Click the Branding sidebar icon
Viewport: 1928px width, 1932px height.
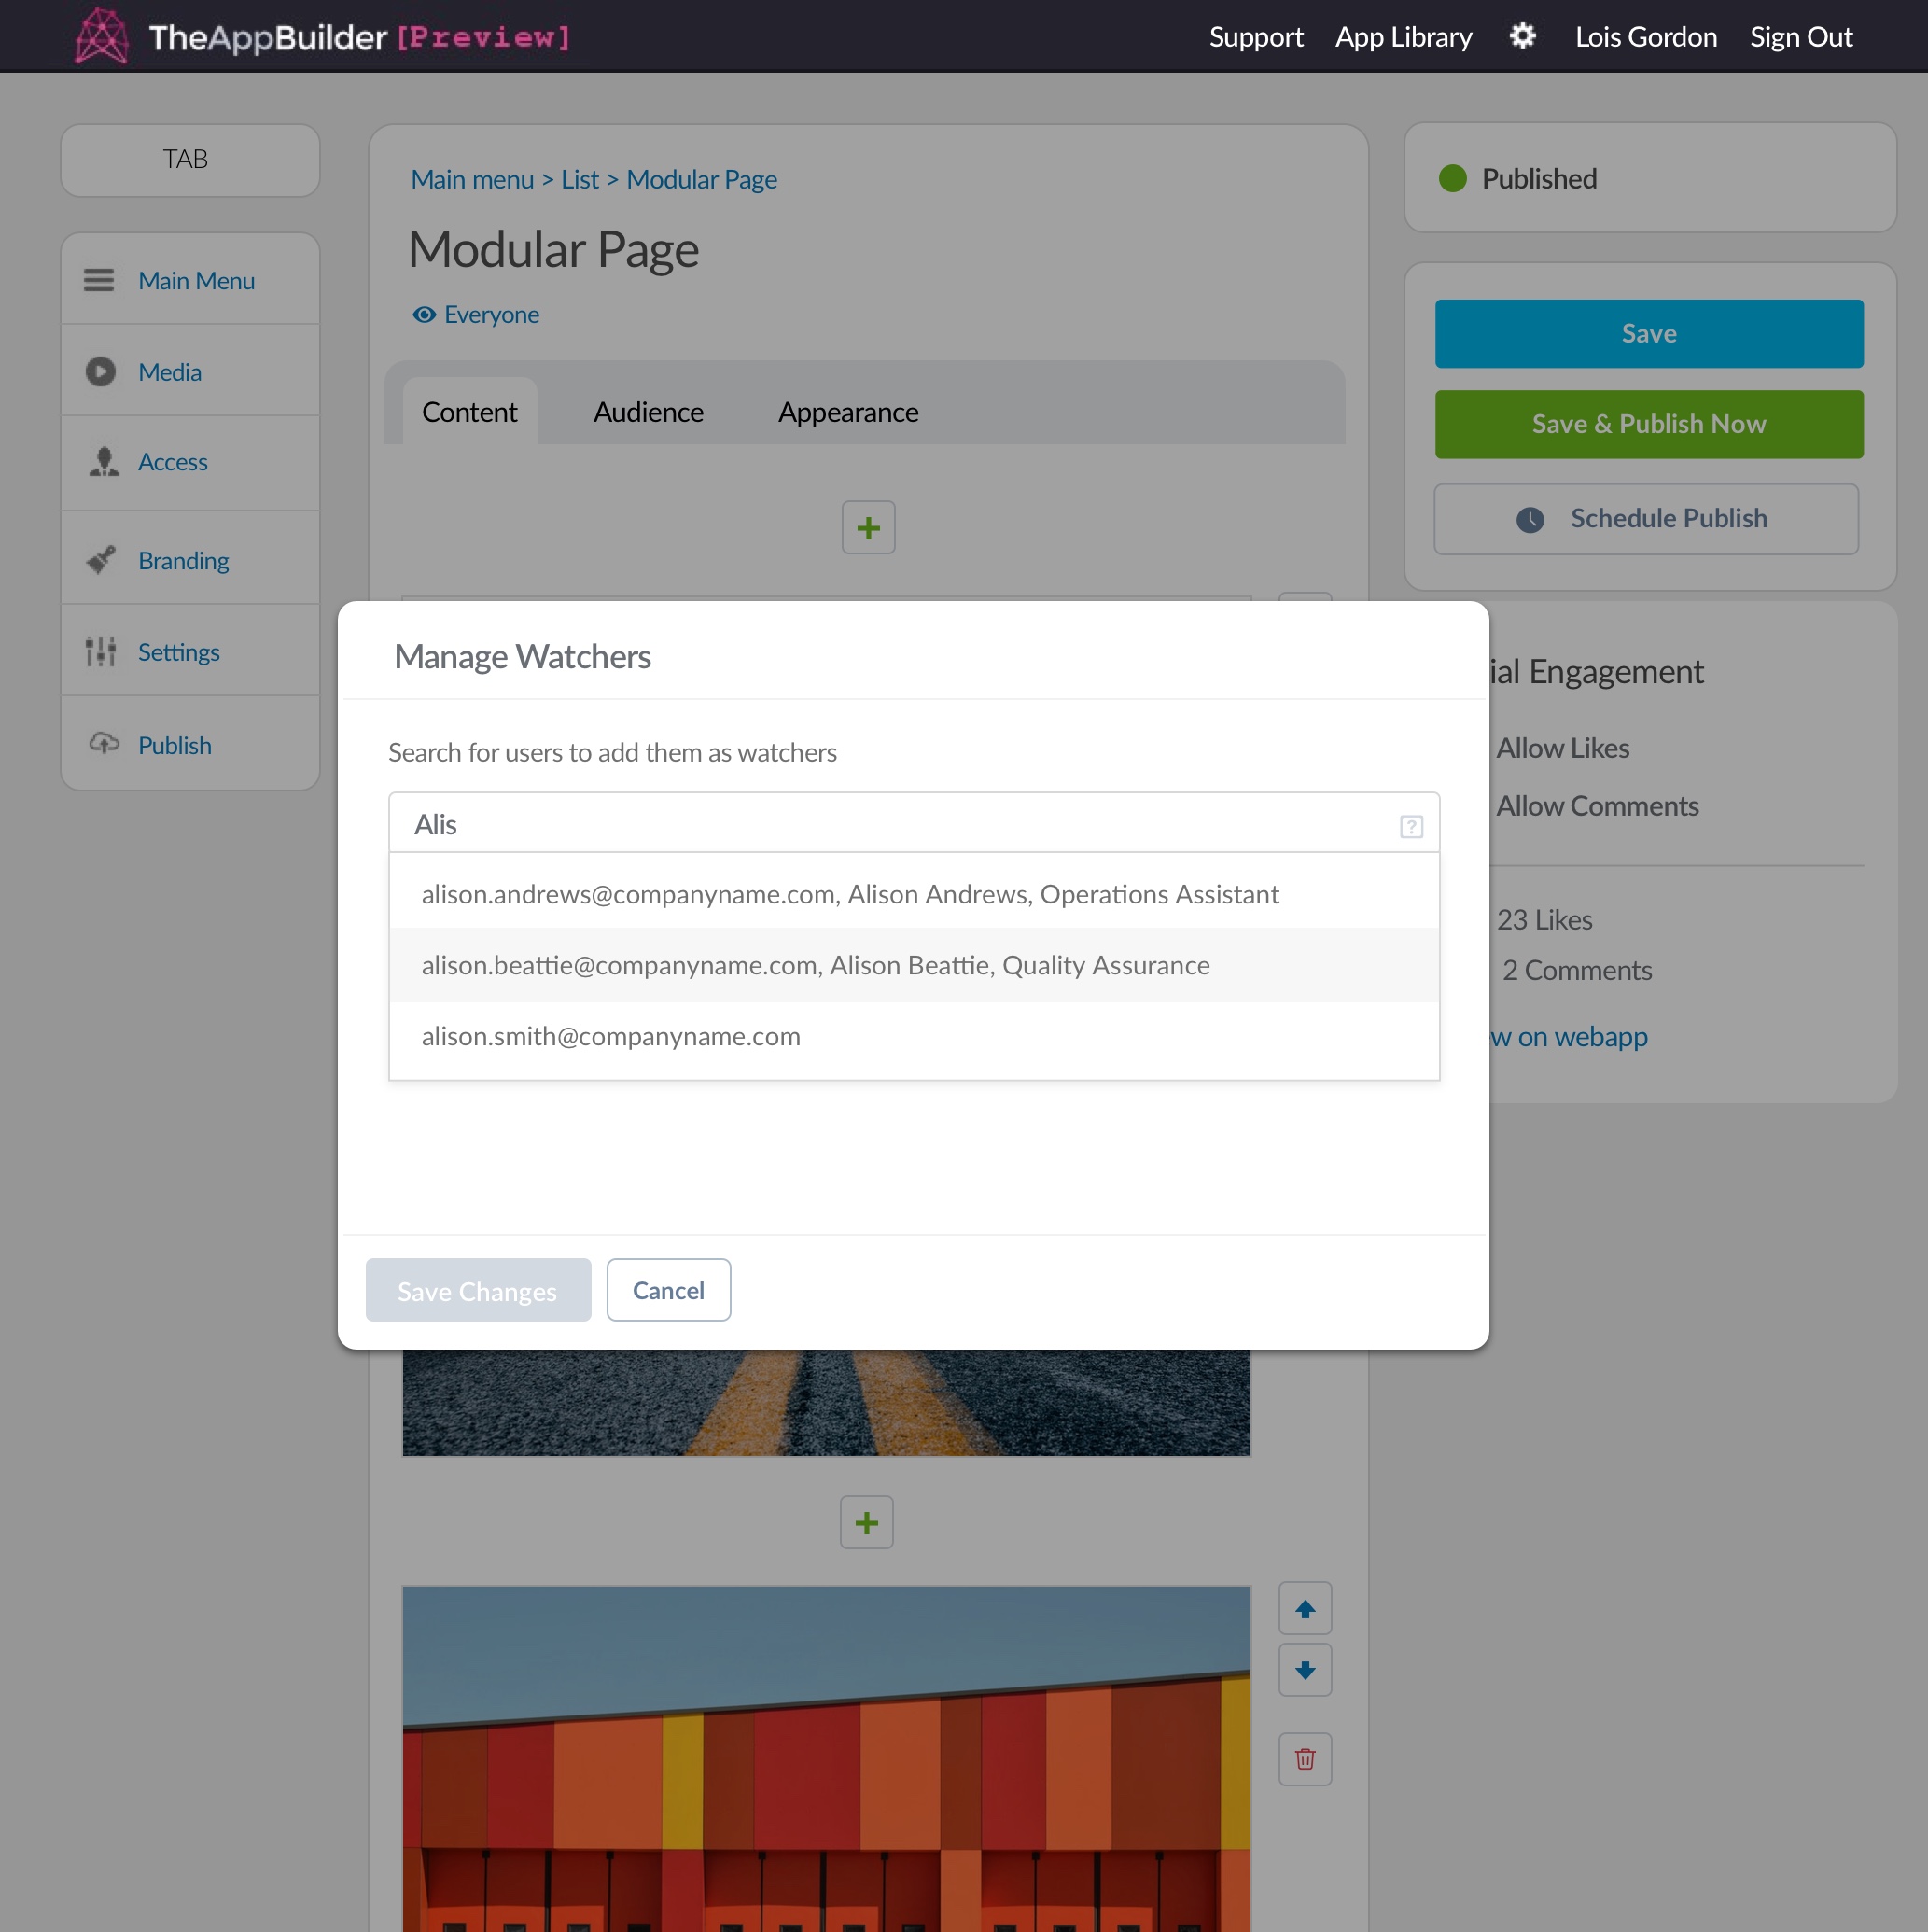pyautogui.click(x=101, y=560)
